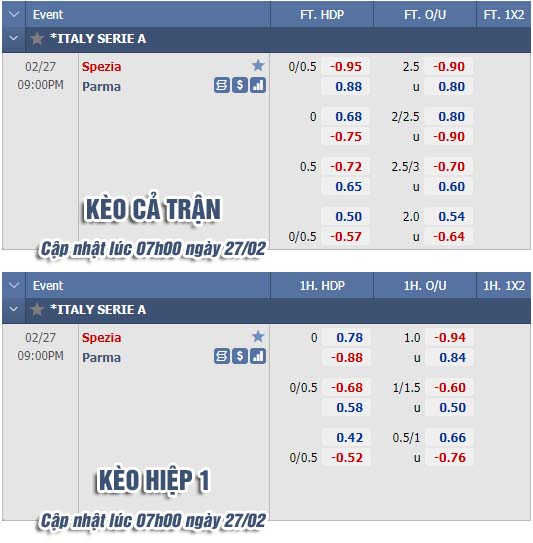Favorite Spezia match with blue star in full-time panel
This screenshot has height=543, width=533.
[258, 65]
